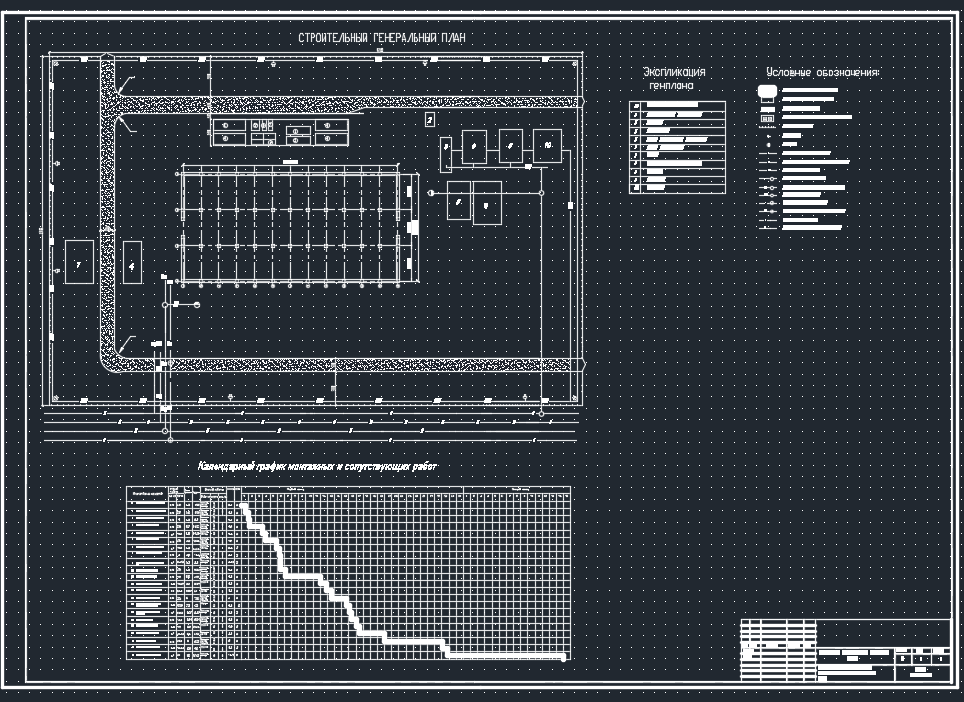Click the main building column grid

290,228
